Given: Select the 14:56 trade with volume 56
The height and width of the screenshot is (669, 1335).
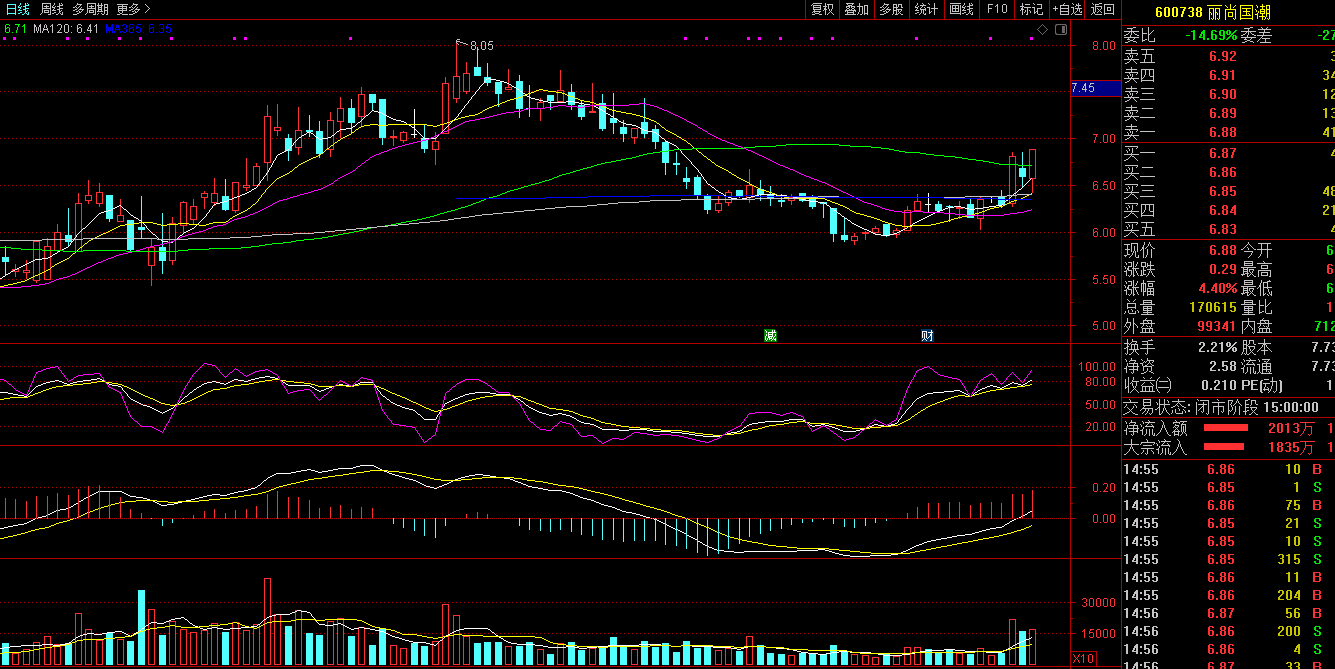Looking at the screenshot, I should click(x=1228, y=613).
